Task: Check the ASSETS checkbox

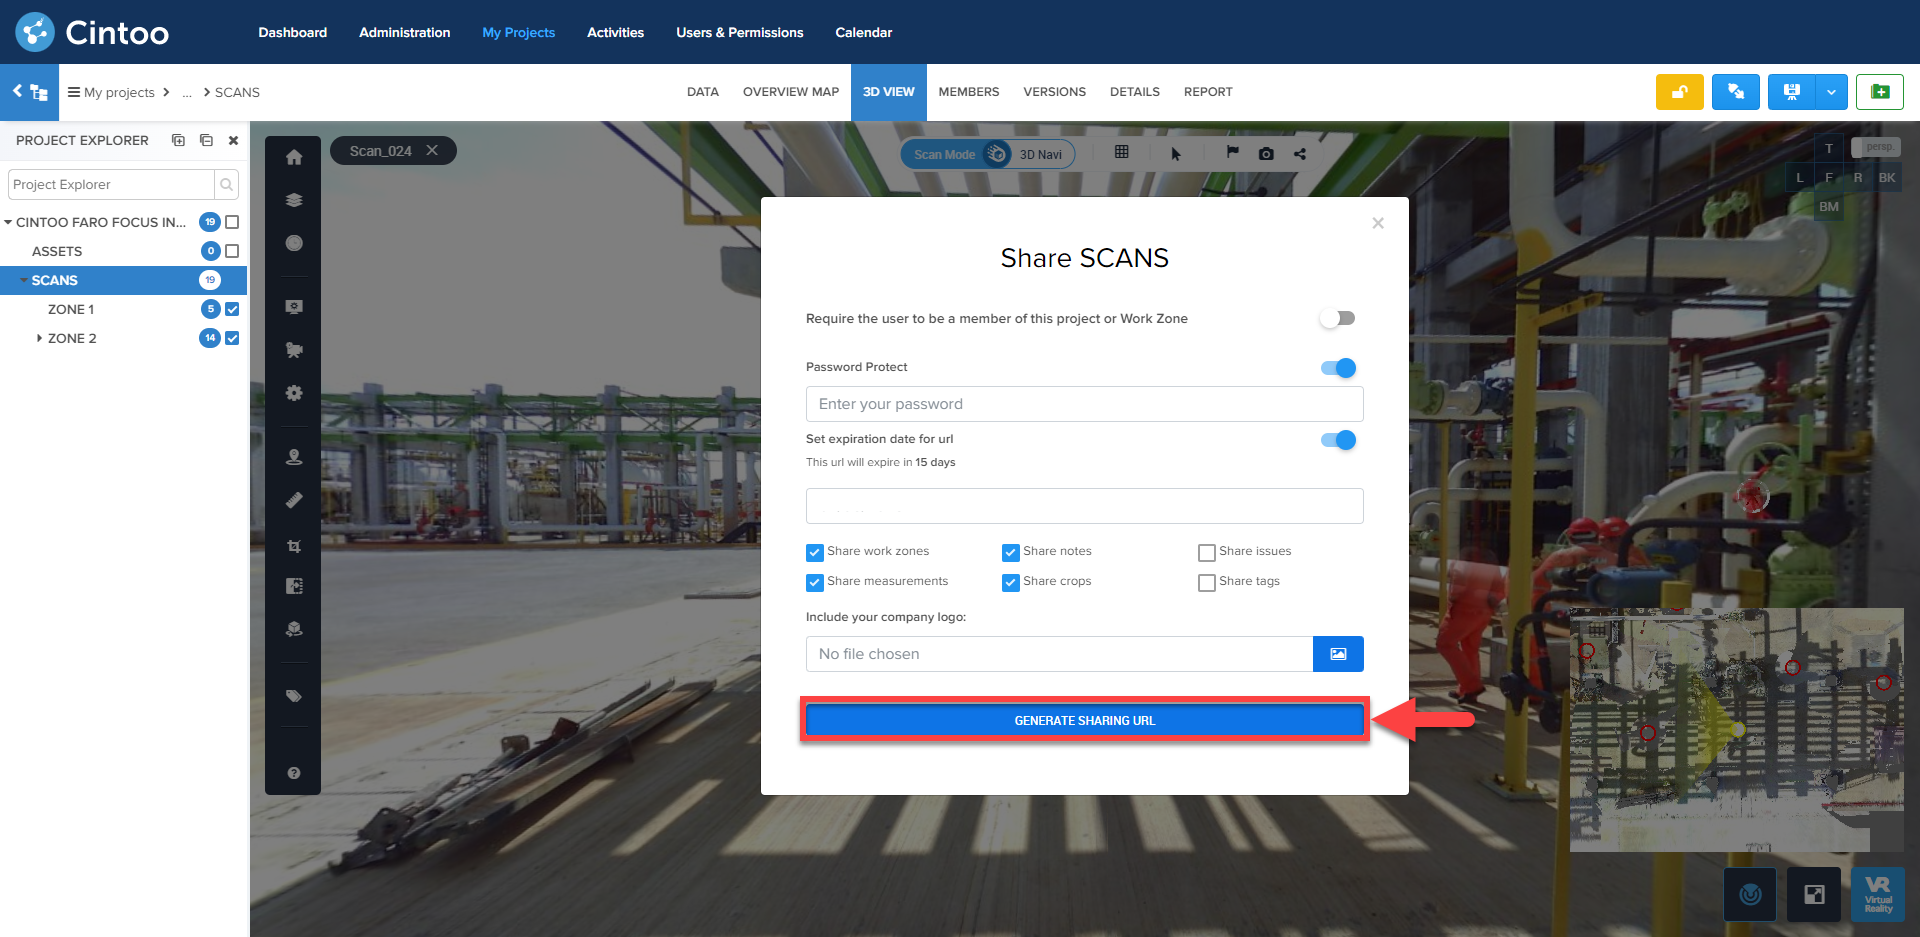Action: click(x=232, y=251)
